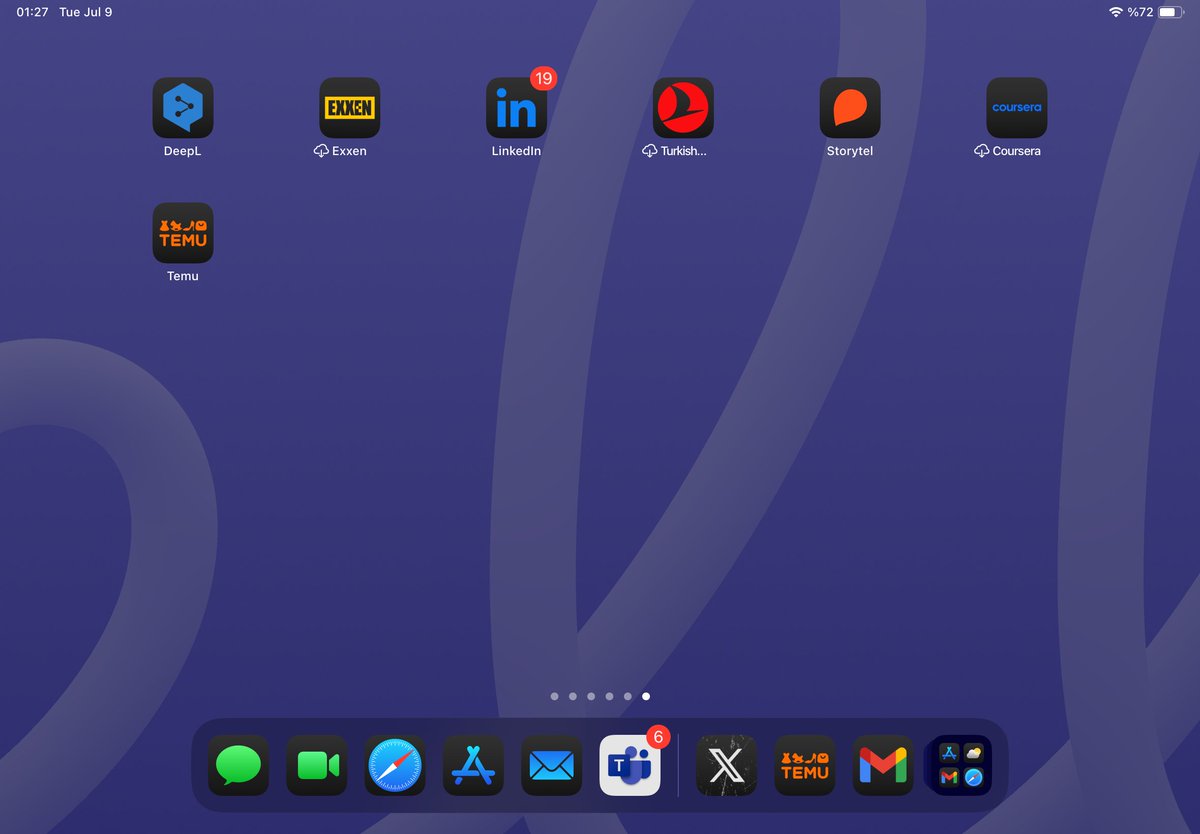Open the Temu app on home screen
The width and height of the screenshot is (1200, 834).
pyautogui.click(x=183, y=233)
